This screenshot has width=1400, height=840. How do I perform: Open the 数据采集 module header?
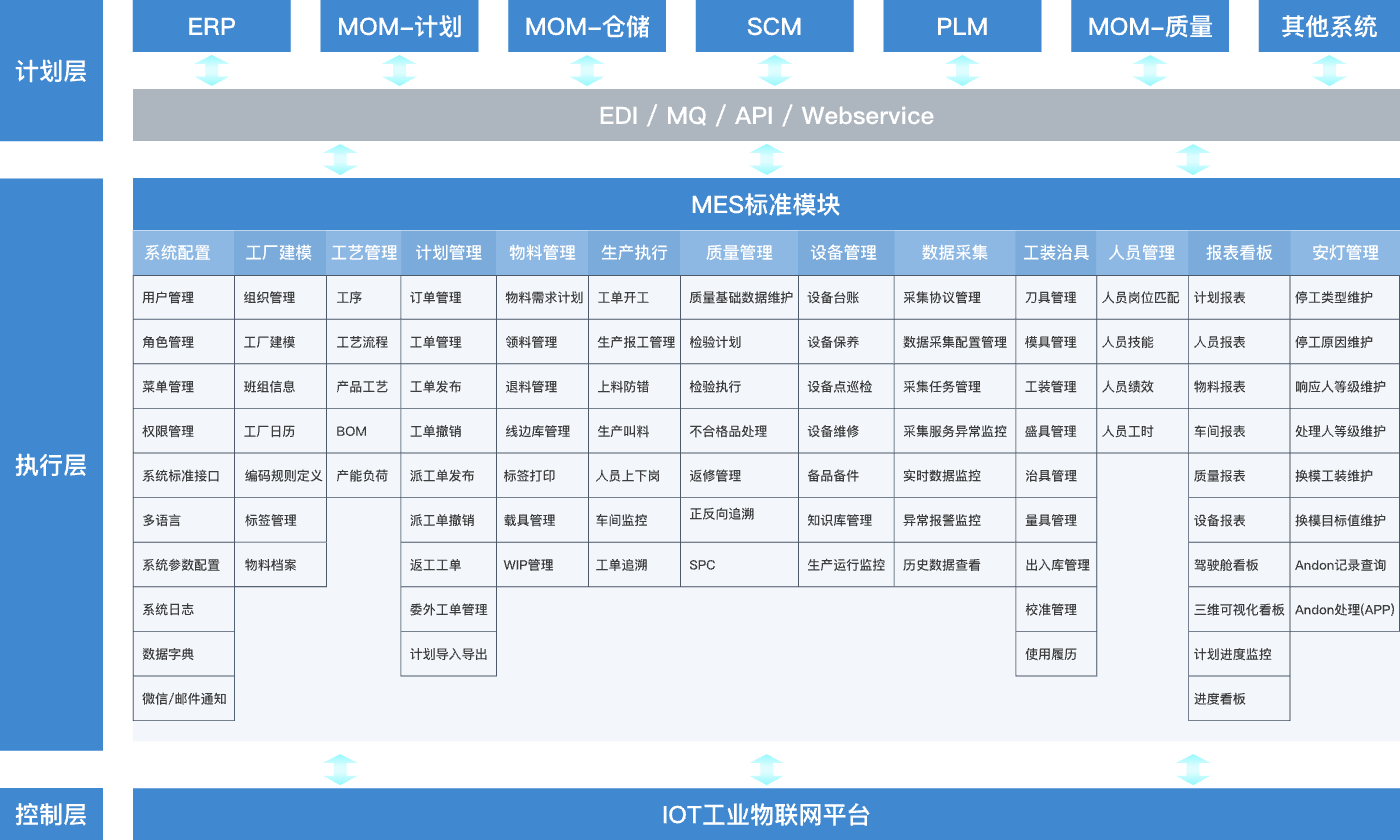pos(955,253)
